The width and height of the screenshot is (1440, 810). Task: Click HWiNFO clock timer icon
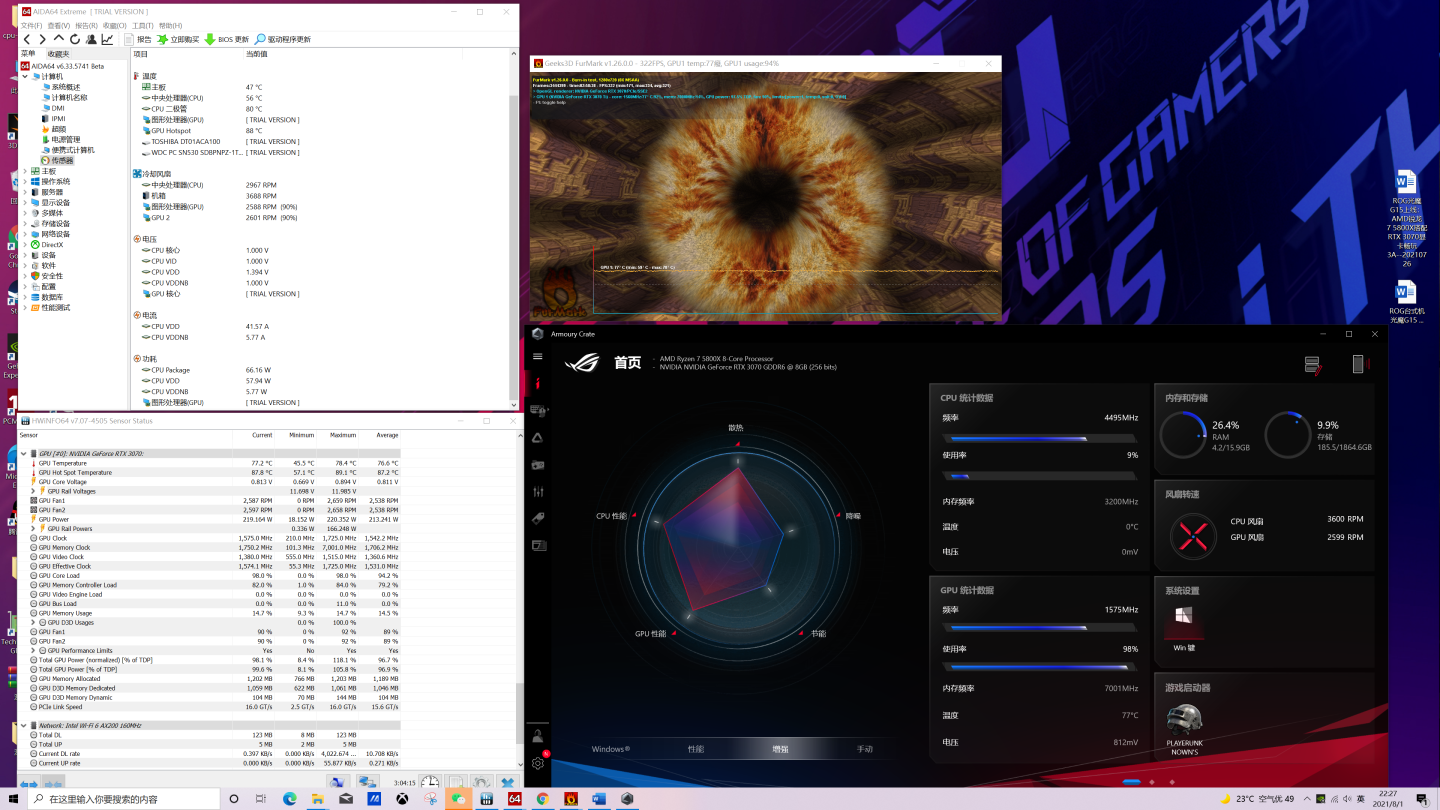430,783
